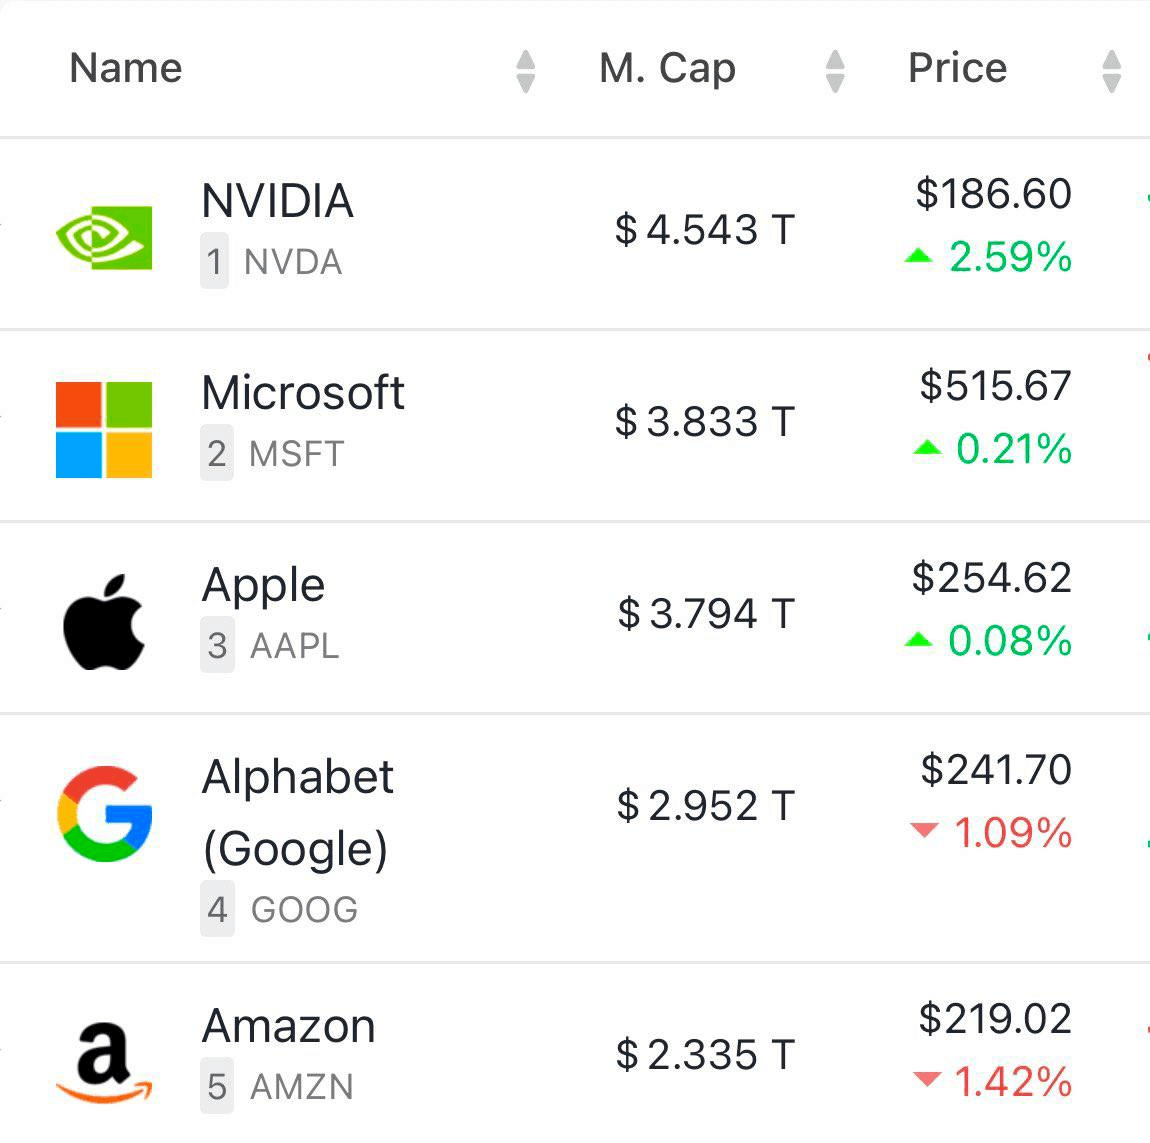
Task: Sort by M. Cap using sort arrows
Action: point(836,71)
